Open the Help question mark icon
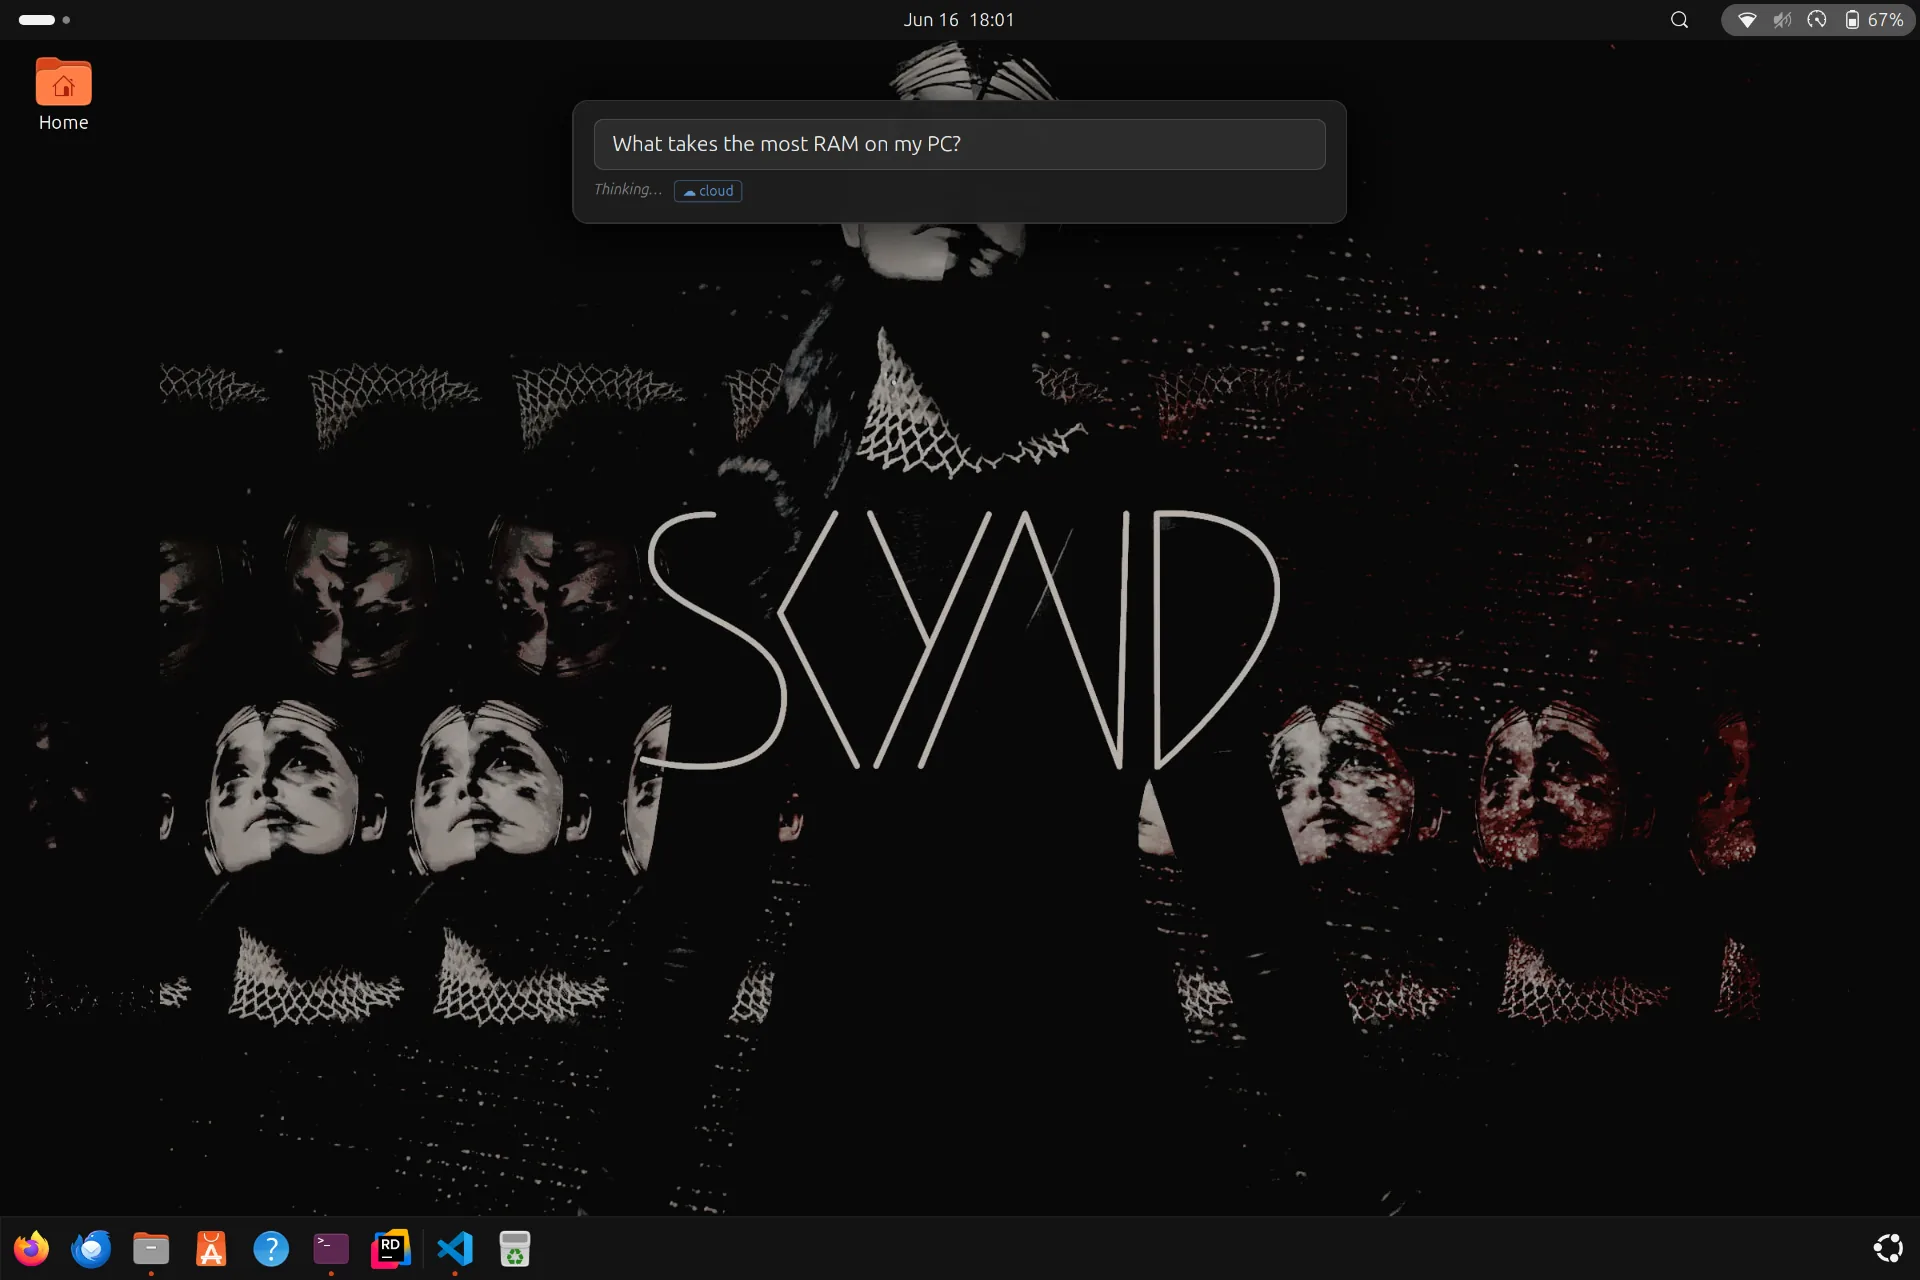Viewport: 1920px width, 1280px height. point(271,1249)
